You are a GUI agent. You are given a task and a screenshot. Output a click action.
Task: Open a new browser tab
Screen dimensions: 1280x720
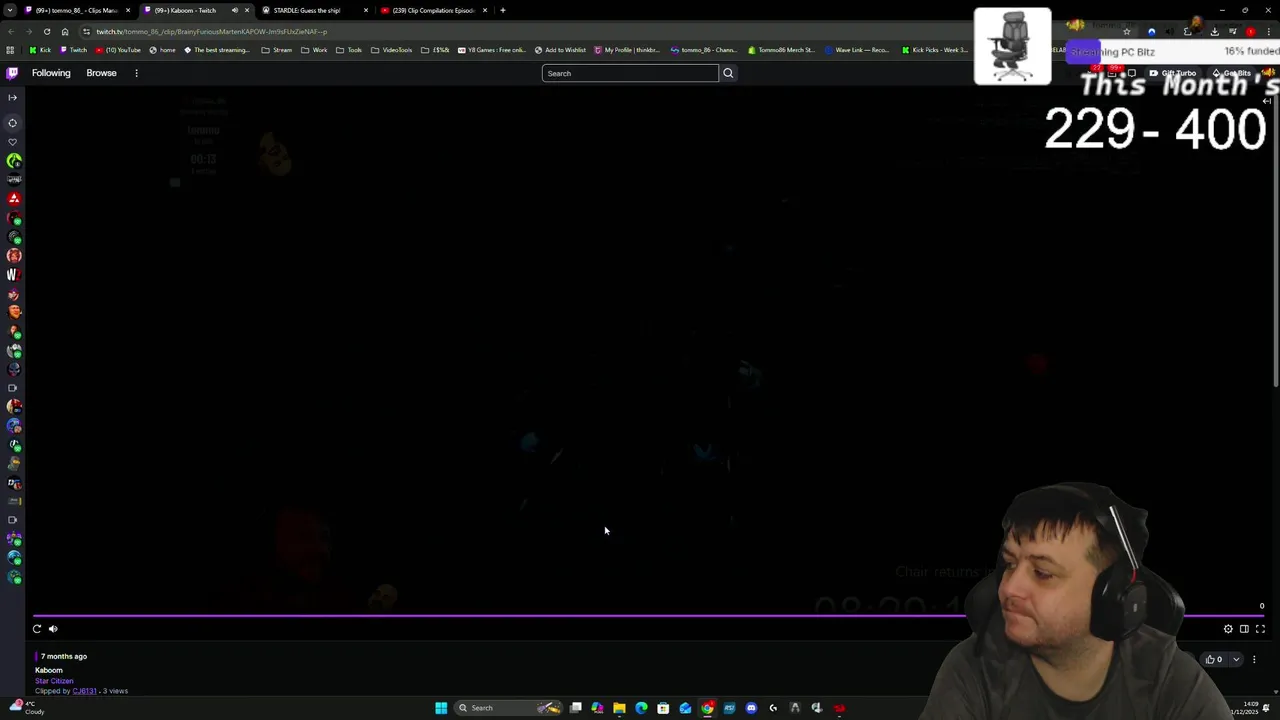[503, 10]
